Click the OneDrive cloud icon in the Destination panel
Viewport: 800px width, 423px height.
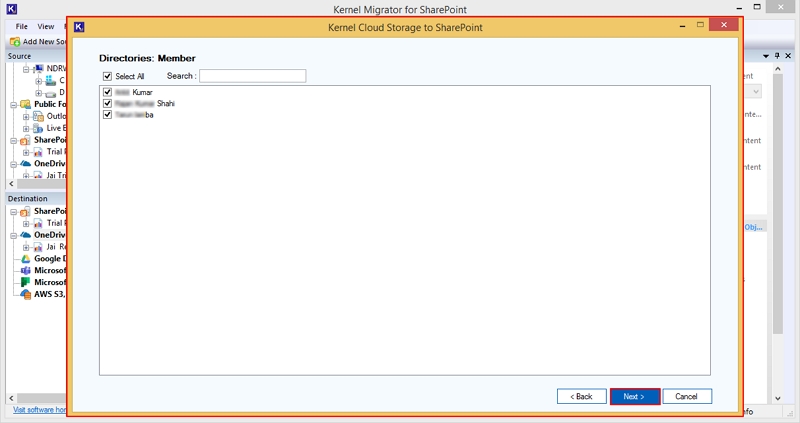tap(26, 235)
